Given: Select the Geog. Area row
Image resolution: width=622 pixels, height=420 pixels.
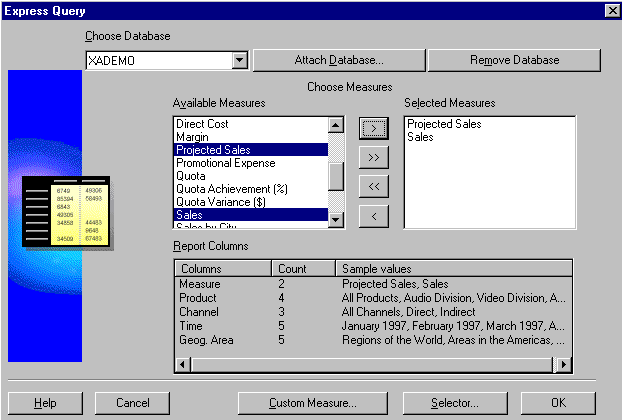Looking at the screenshot, I should point(373,340).
